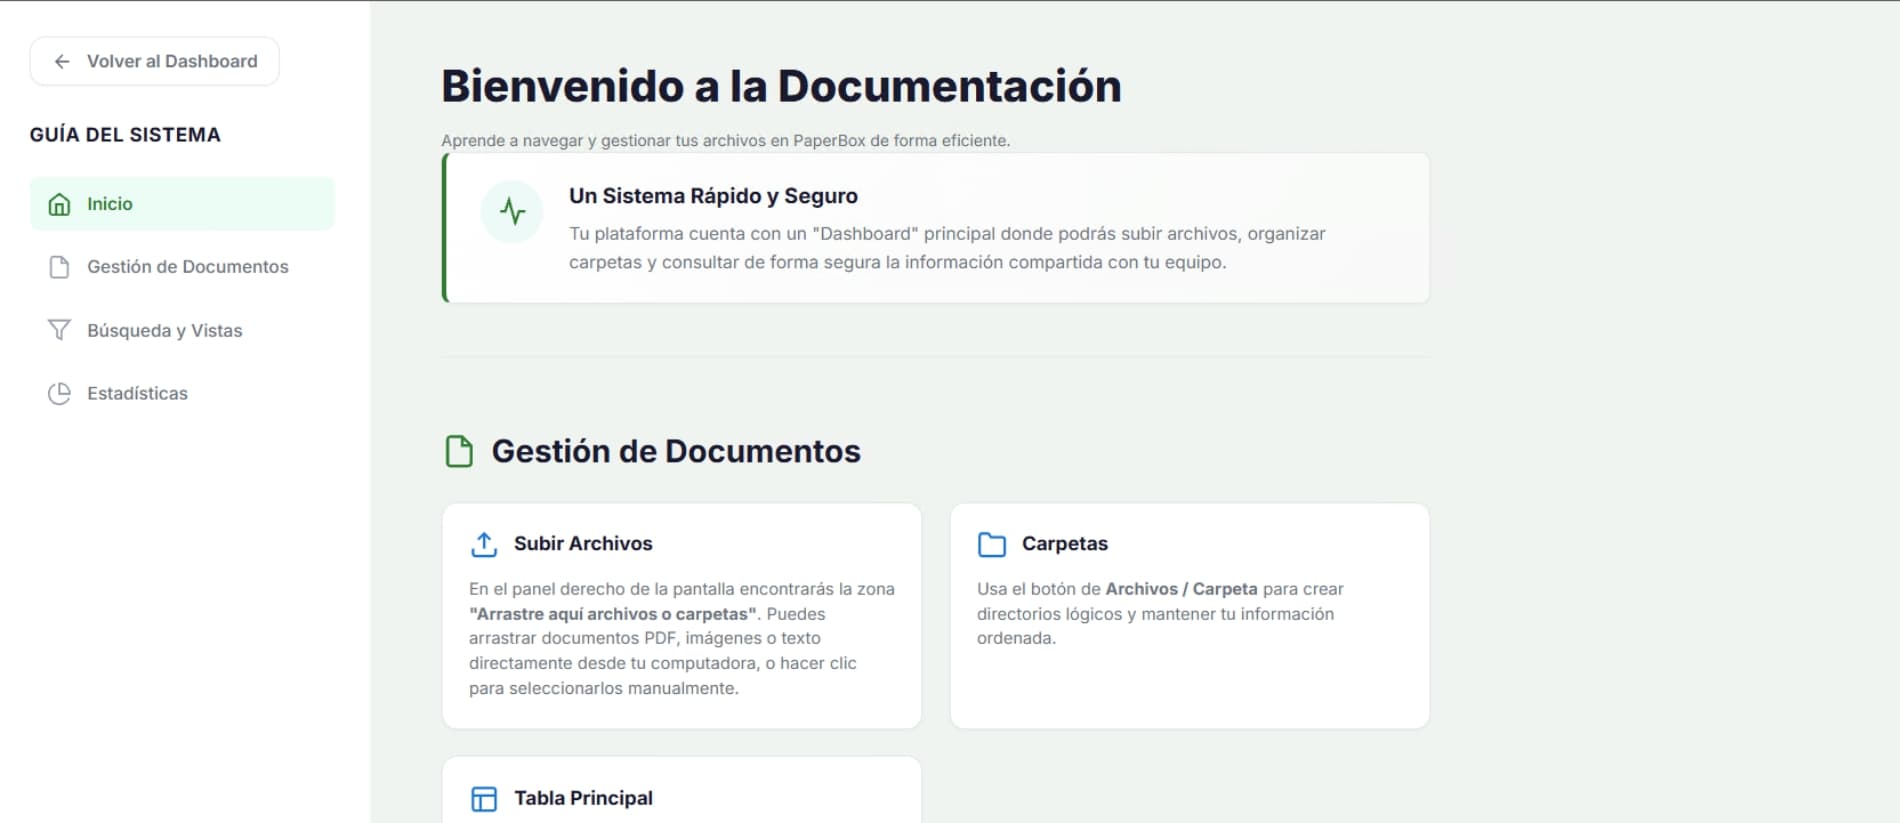Click the upload icon in Subir Archivos card
This screenshot has width=1900, height=823.
[x=484, y=544]
